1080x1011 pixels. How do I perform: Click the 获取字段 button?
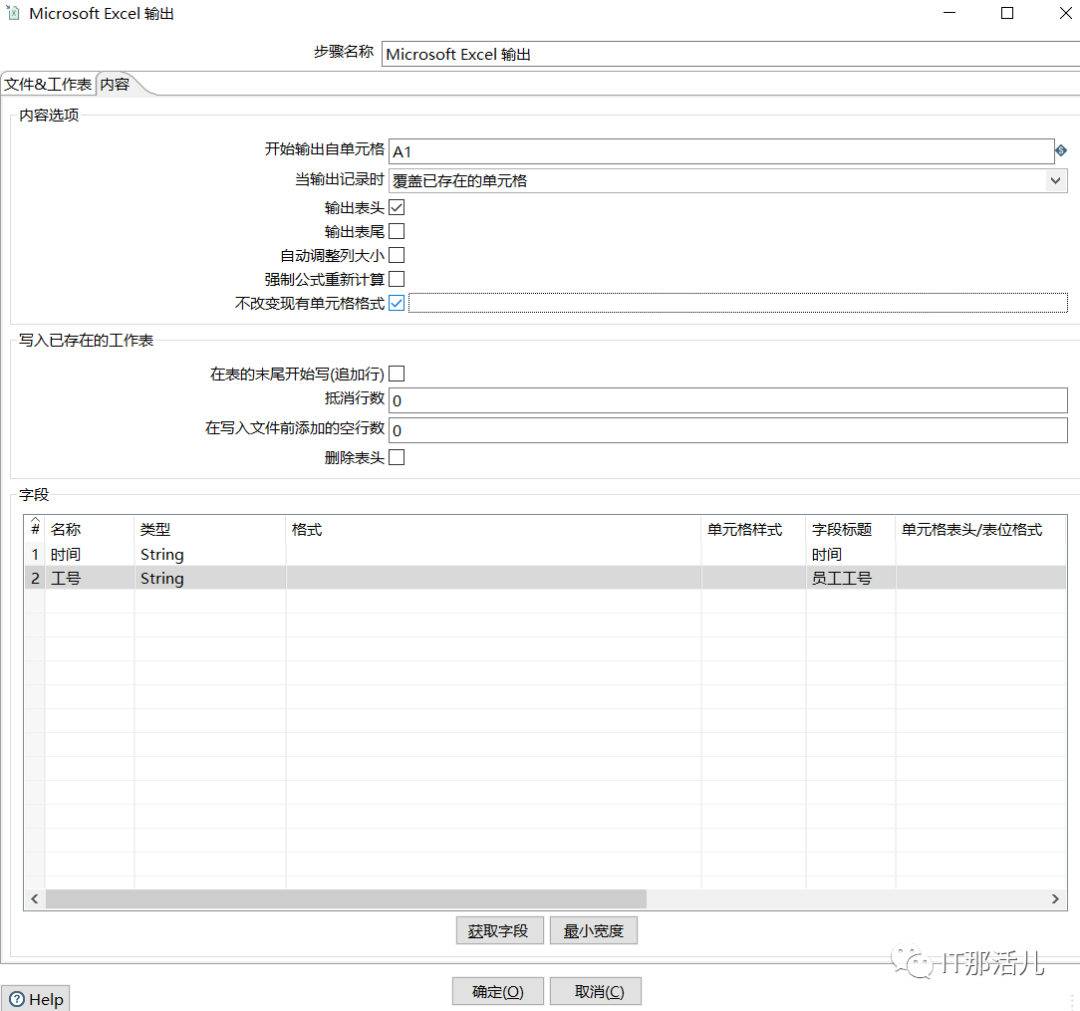tap(500, 931)
